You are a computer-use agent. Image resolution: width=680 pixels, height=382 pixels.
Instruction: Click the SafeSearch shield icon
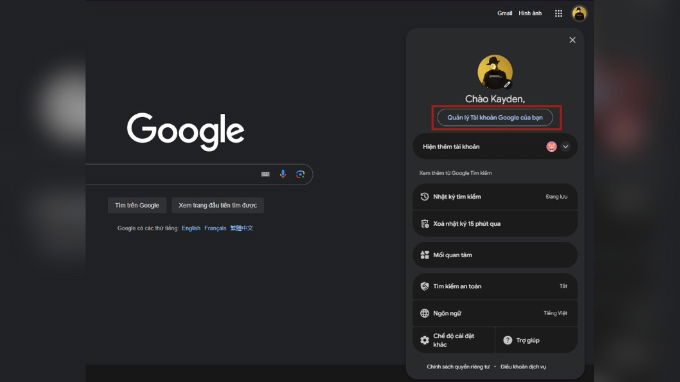click(x=425, y=286)
